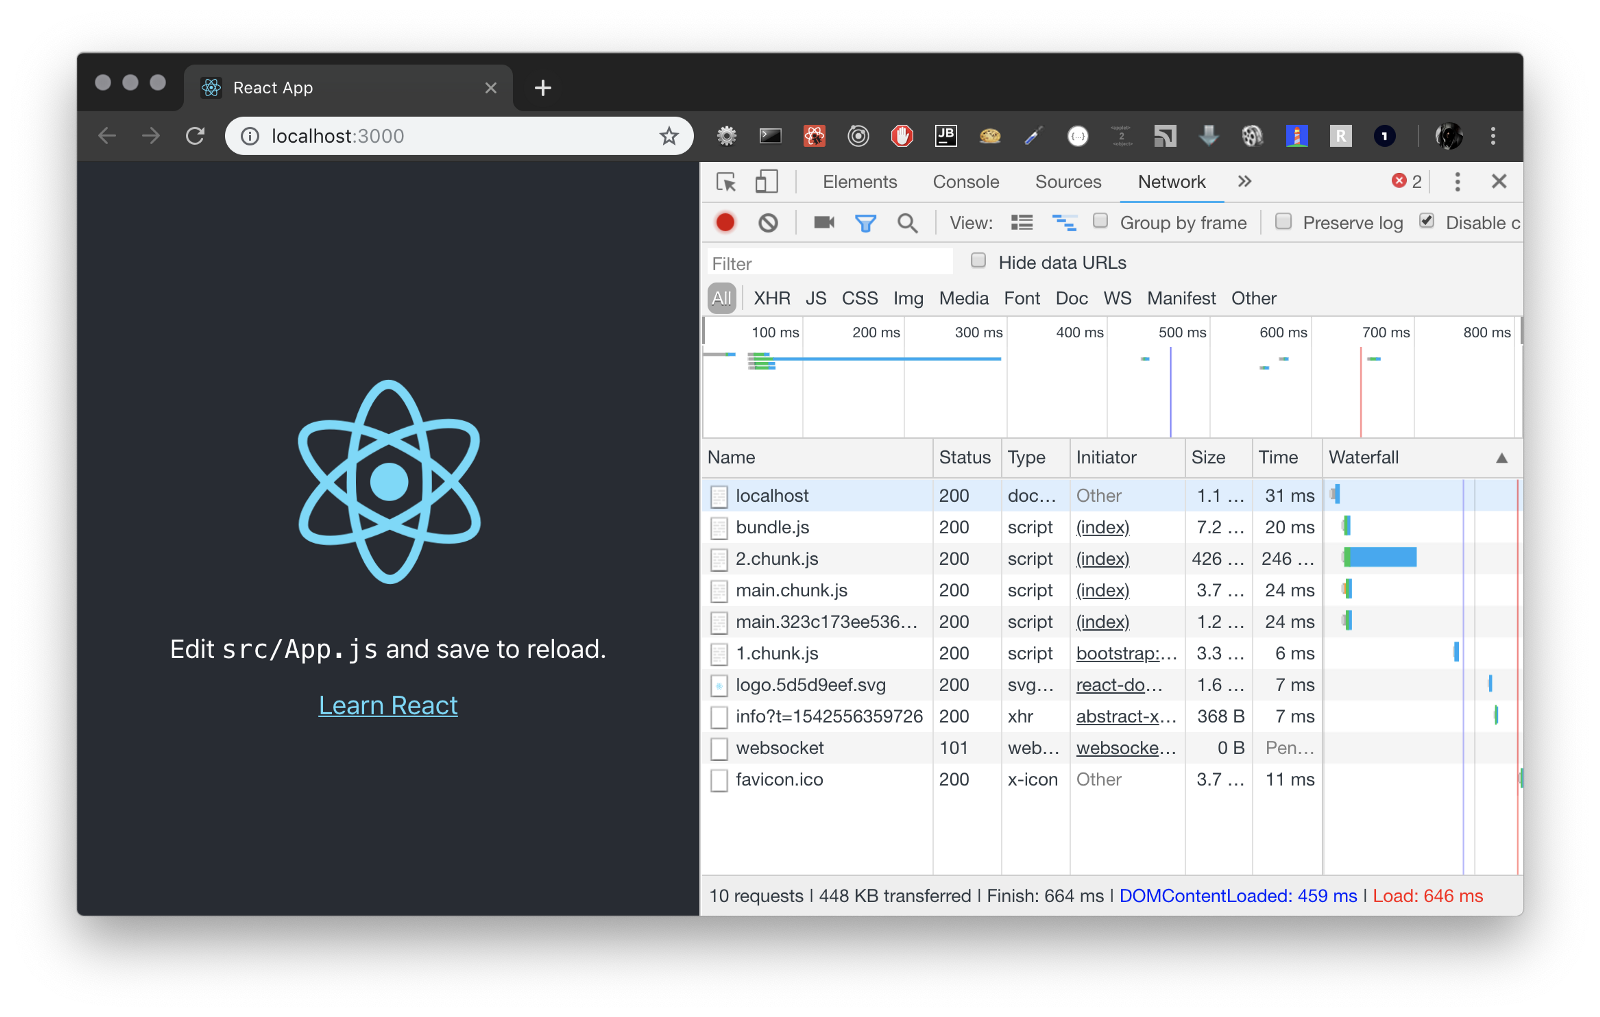1600x1017 pixels.
Task: Open DevTools customize menu (three dots)
Action: point(1457,182)
